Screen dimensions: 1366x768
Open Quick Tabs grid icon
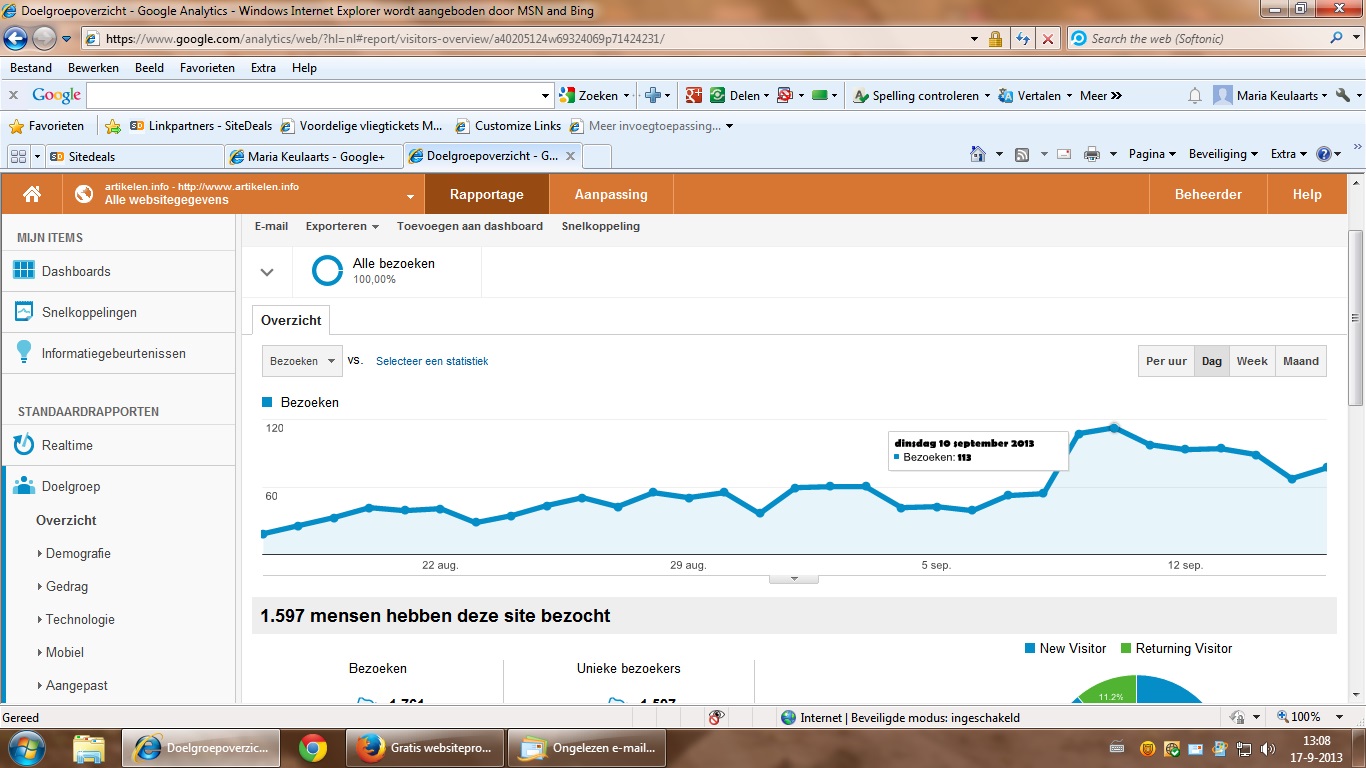point(17,156)
